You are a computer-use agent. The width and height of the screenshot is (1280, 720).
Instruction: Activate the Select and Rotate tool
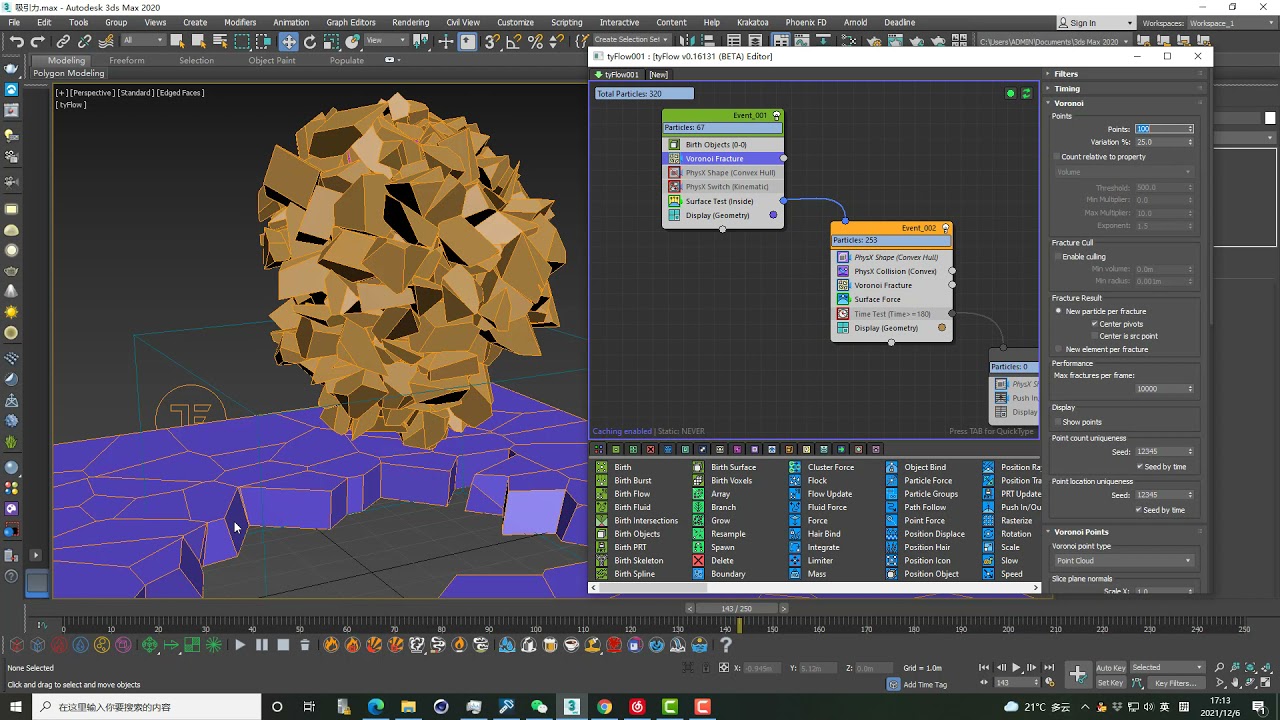pyautogui.click(x=310, y=41)
